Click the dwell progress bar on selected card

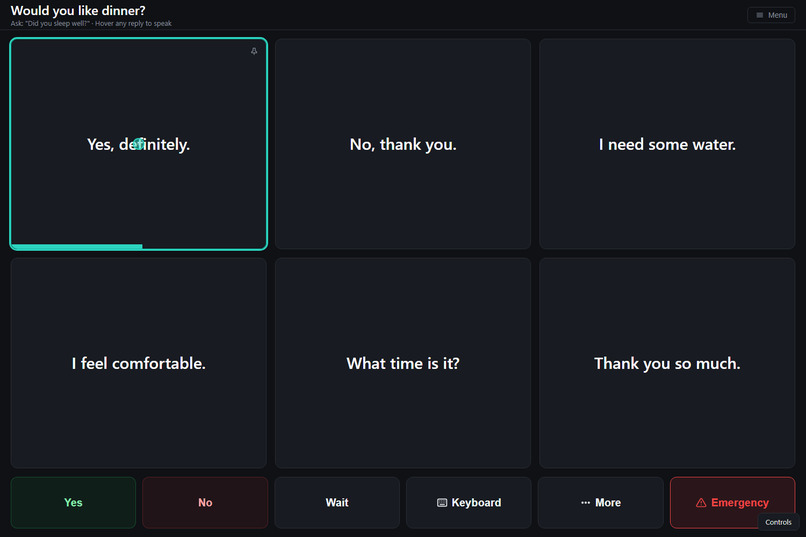tap(77, 247)
